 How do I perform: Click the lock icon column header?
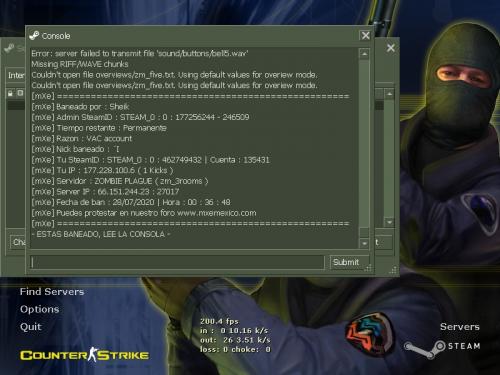point(10,93)
